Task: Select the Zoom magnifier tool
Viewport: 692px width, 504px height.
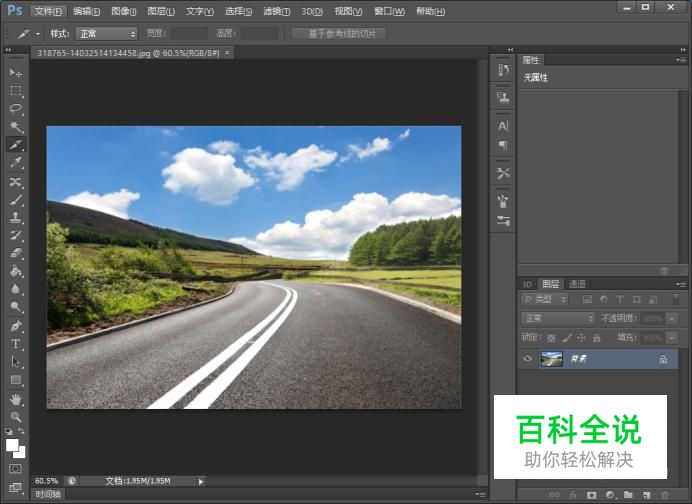Action: click(16, 417)
